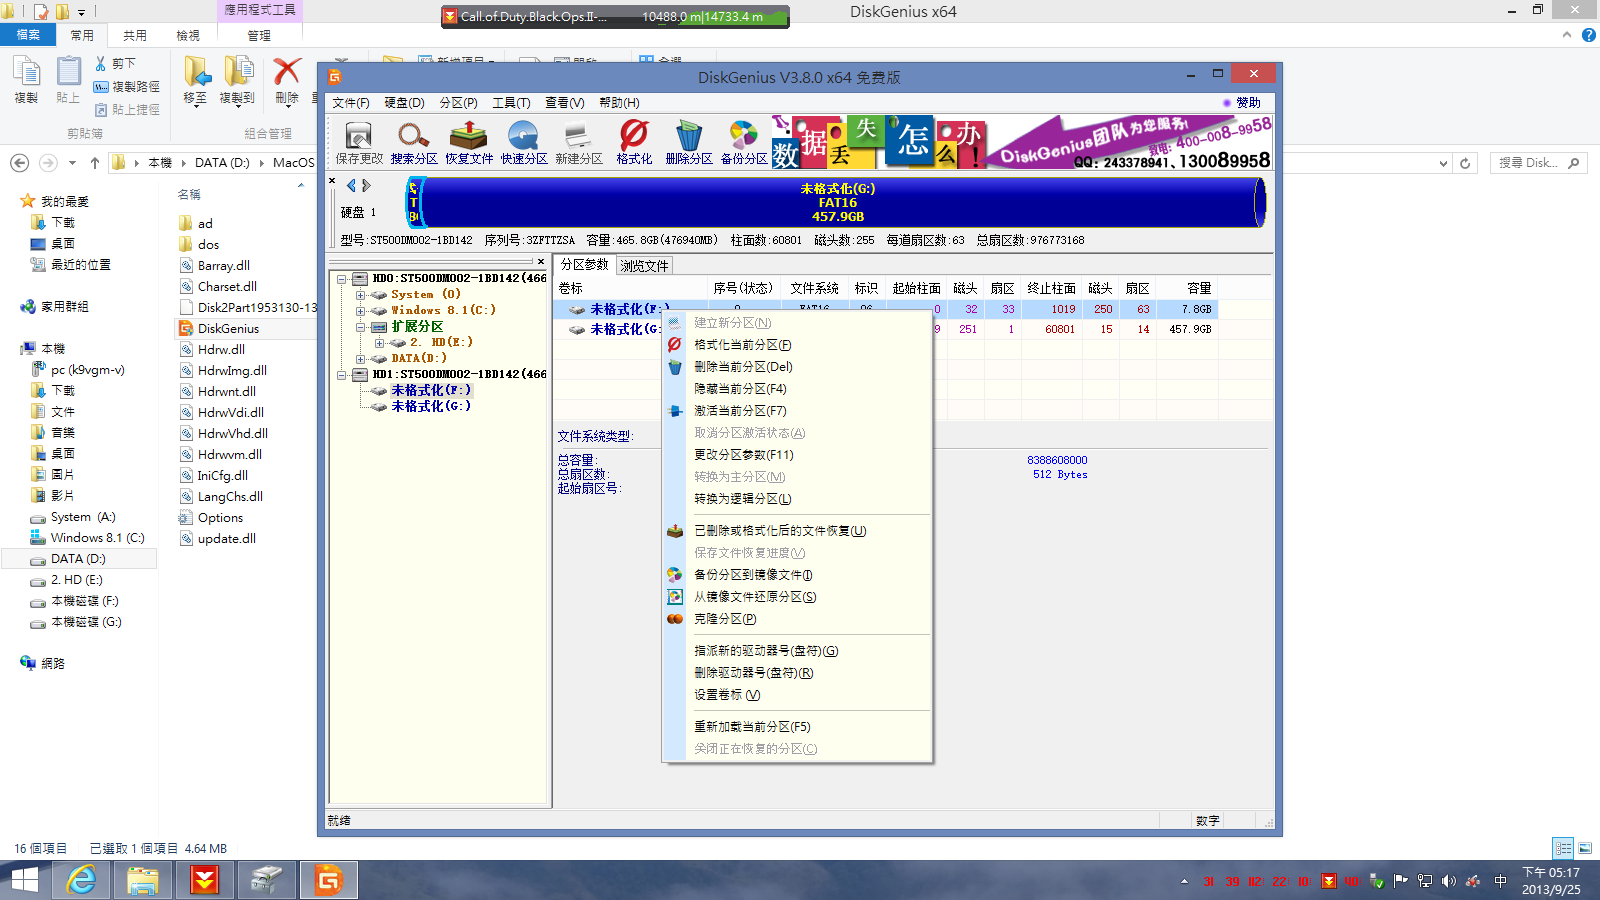Open the Disk (硬盘) menu
This screenshot has width=1600, height=900.
[404, 103]
